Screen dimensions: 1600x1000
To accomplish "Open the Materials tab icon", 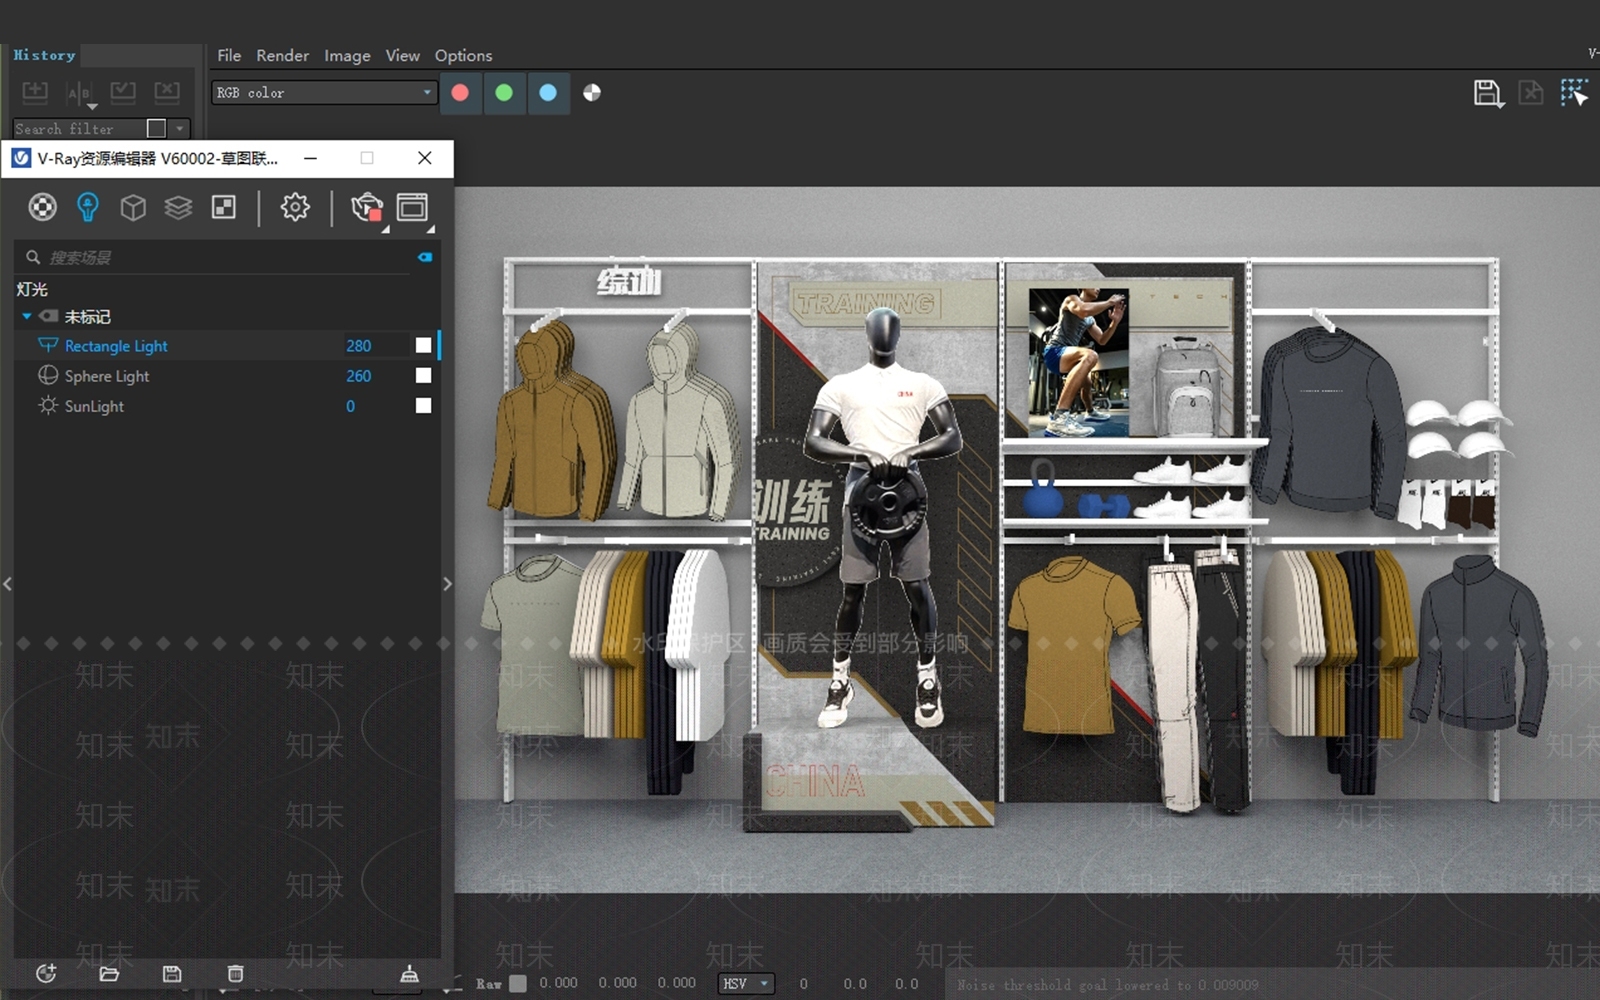I will point(42,207).
